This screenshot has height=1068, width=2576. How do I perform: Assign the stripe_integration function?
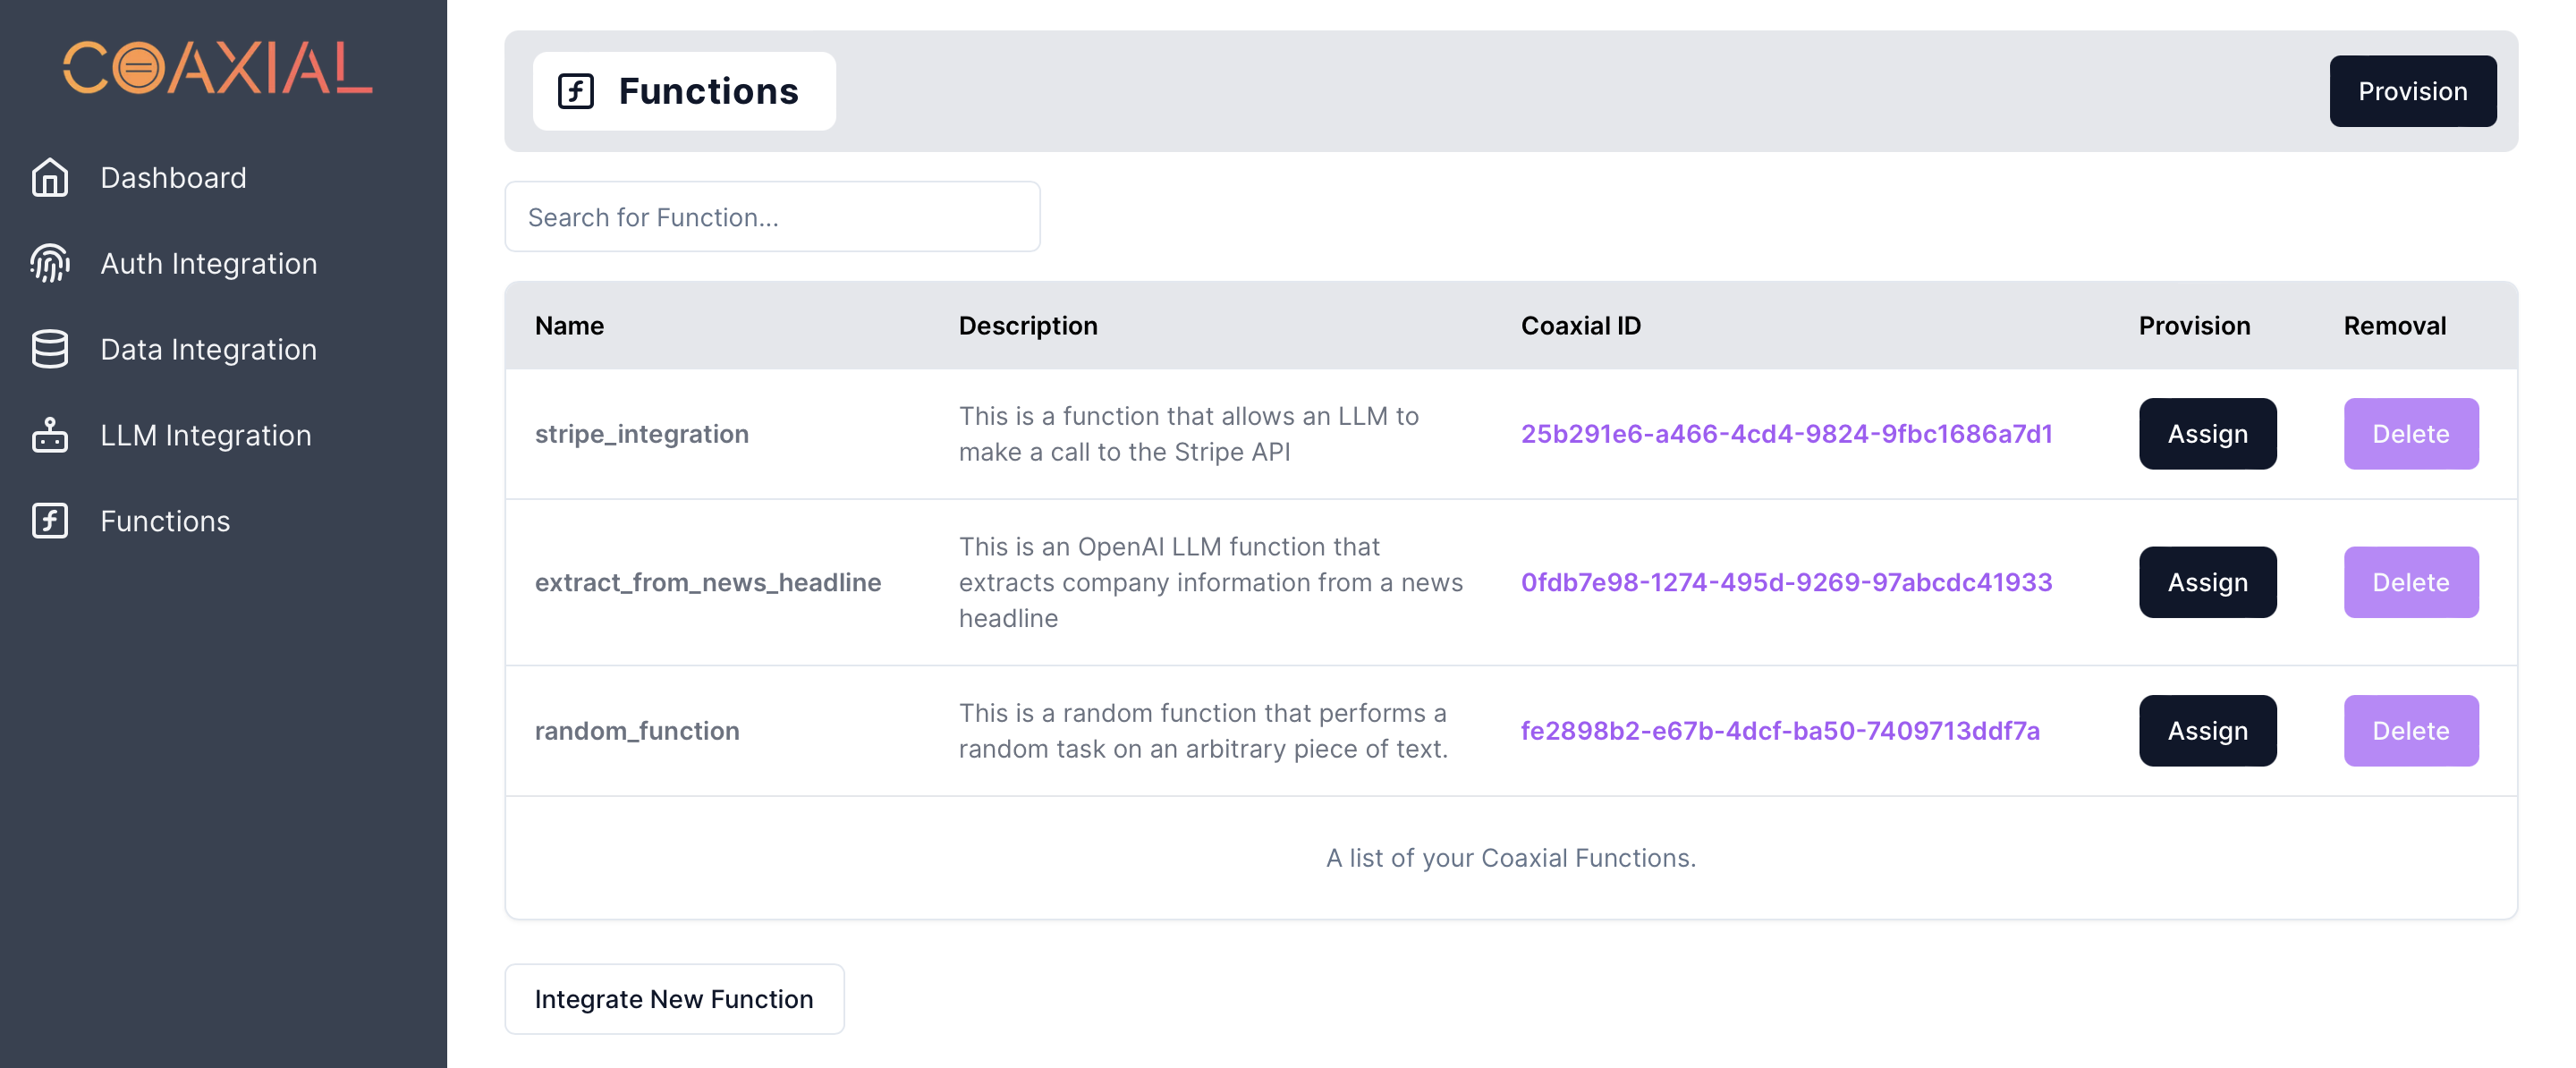(x=2207, y=434)
